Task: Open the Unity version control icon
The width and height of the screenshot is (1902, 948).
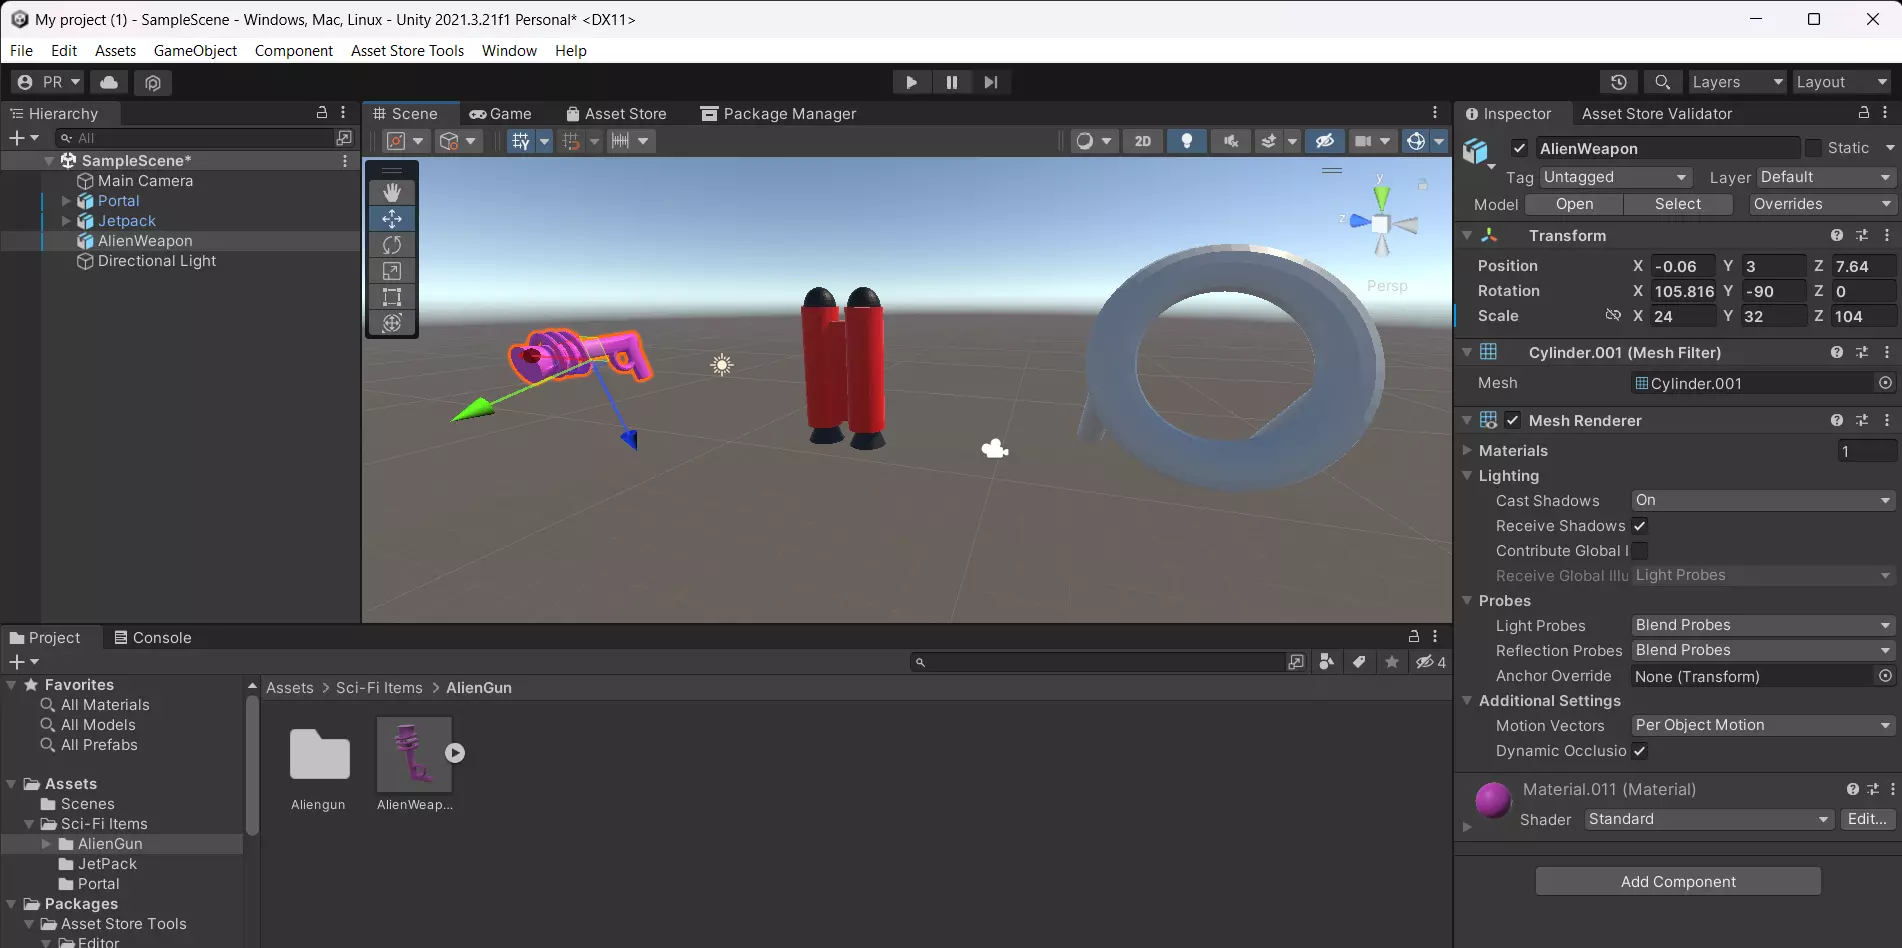Action: pyautogui.click(x=152, y=82)
